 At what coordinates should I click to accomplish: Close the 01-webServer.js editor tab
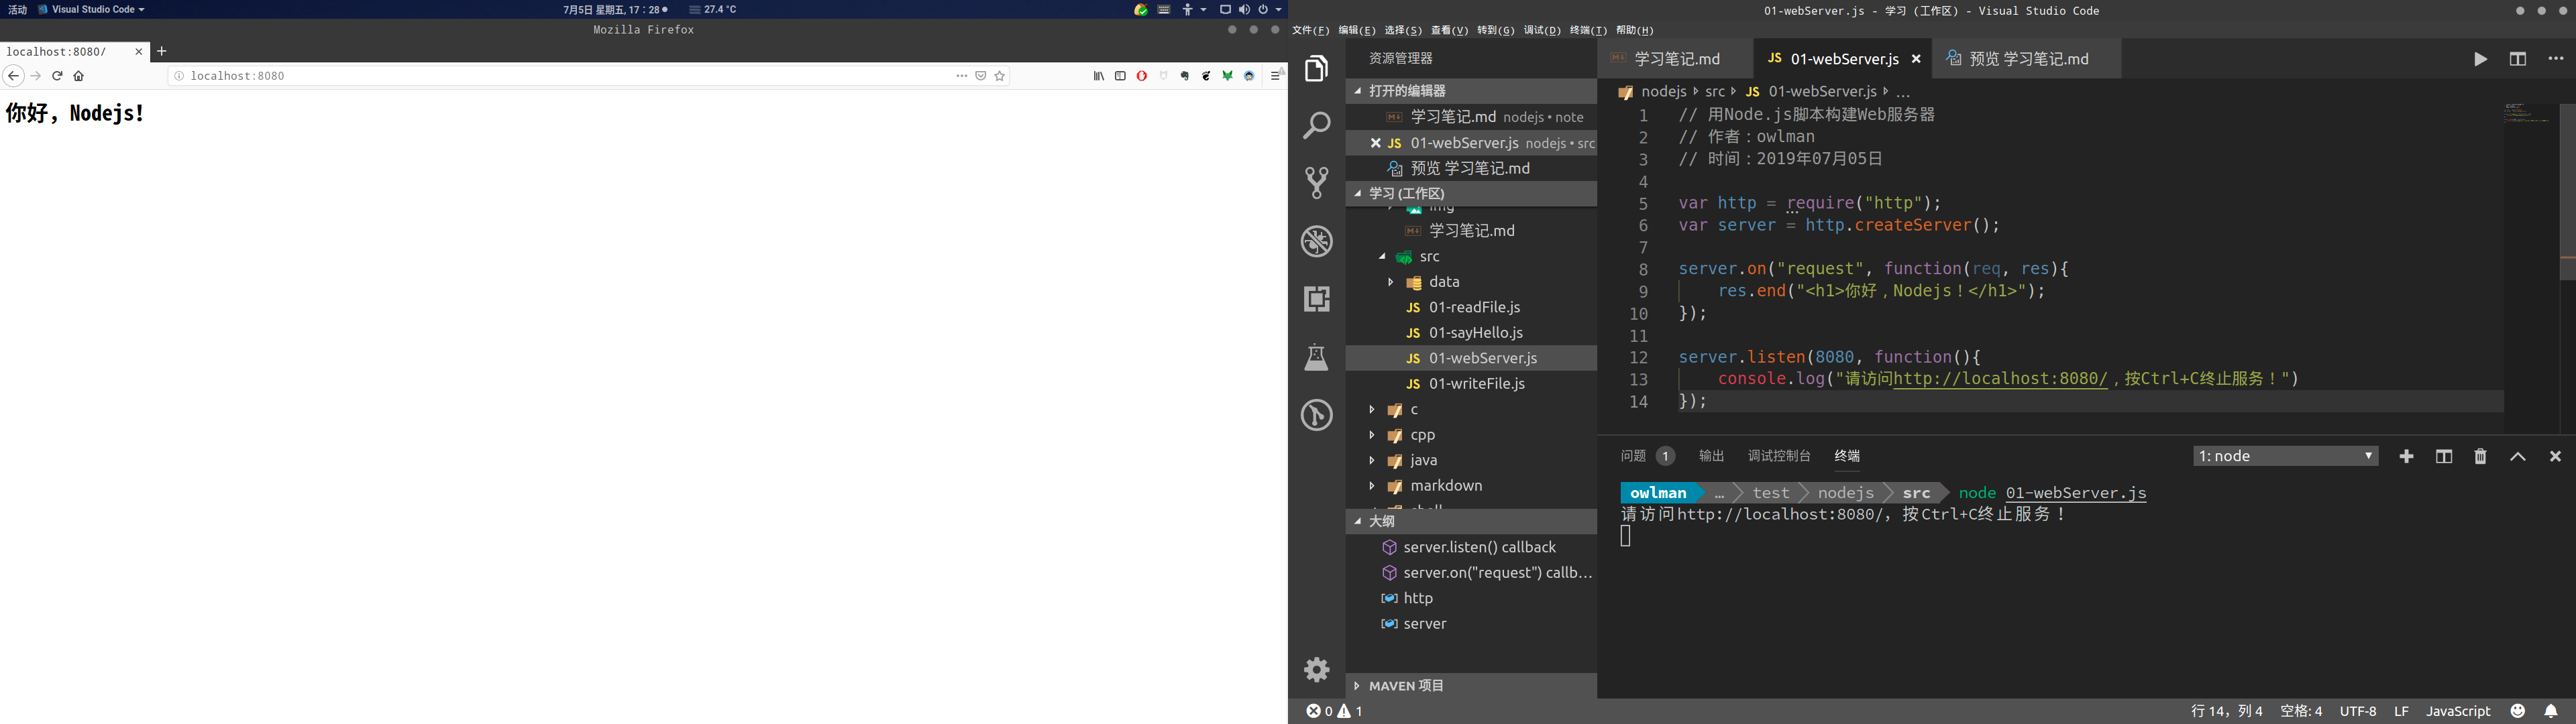tap(1916, 59)
